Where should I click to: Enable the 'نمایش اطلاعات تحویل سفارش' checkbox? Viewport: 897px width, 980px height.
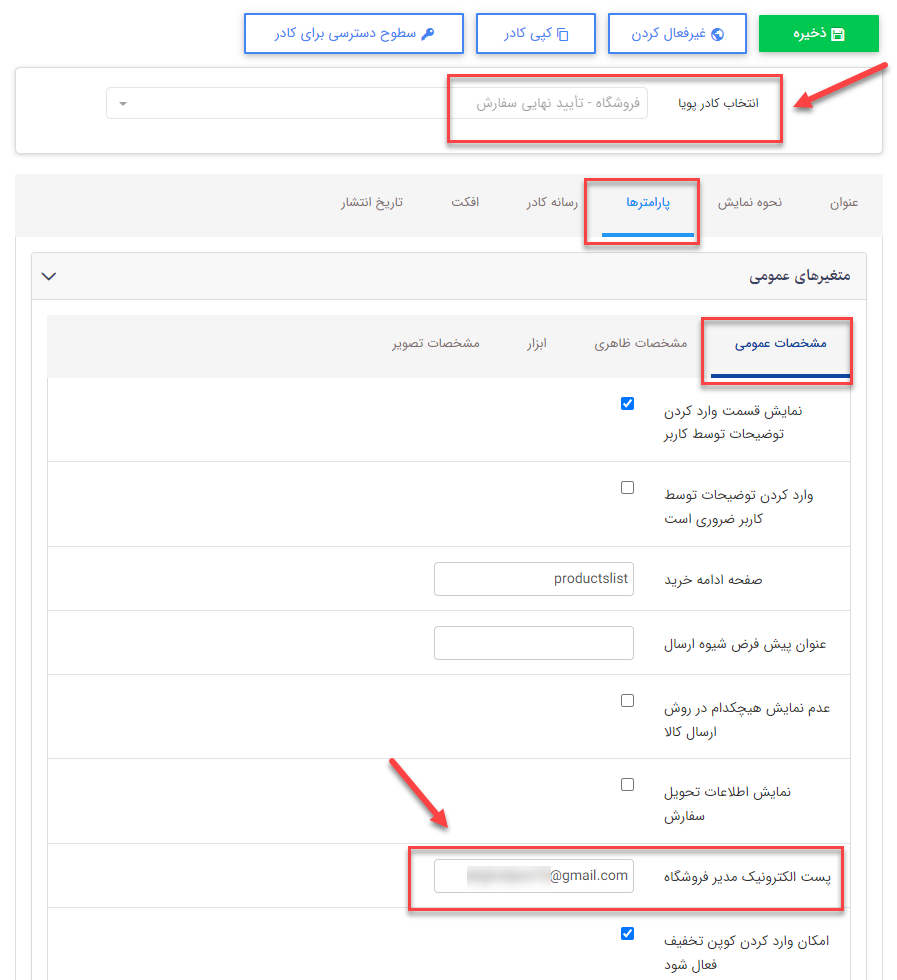point(627,784)
